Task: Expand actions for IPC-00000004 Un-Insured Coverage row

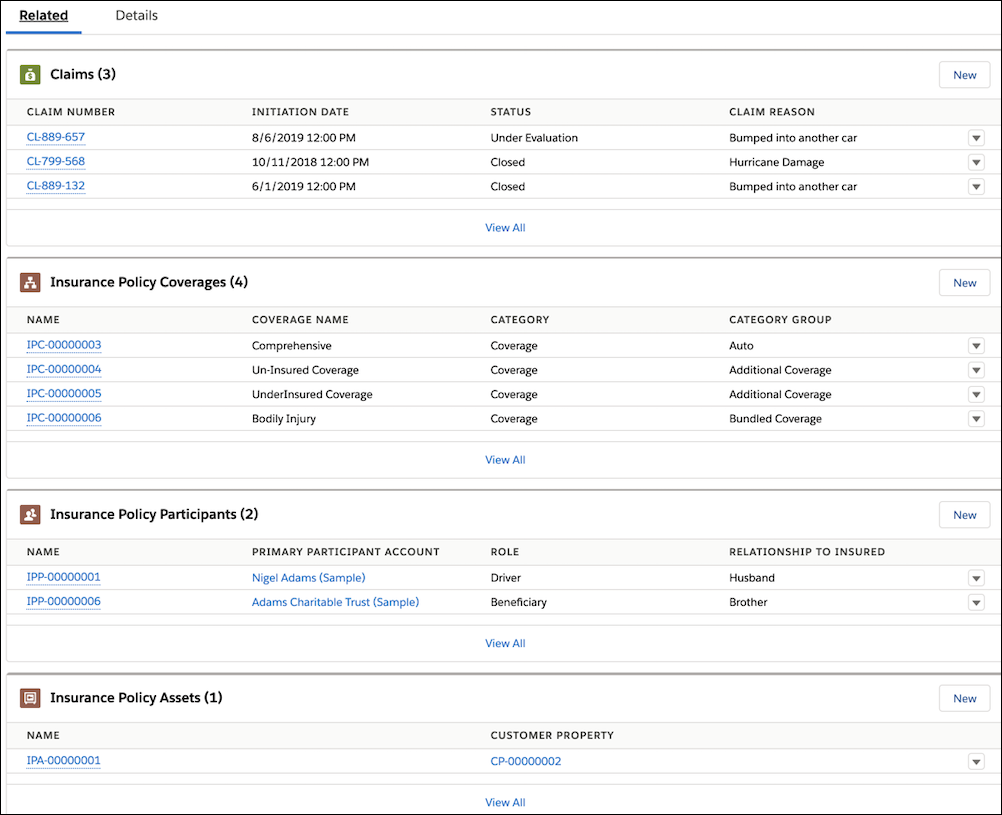Action: tap(976, 370)
